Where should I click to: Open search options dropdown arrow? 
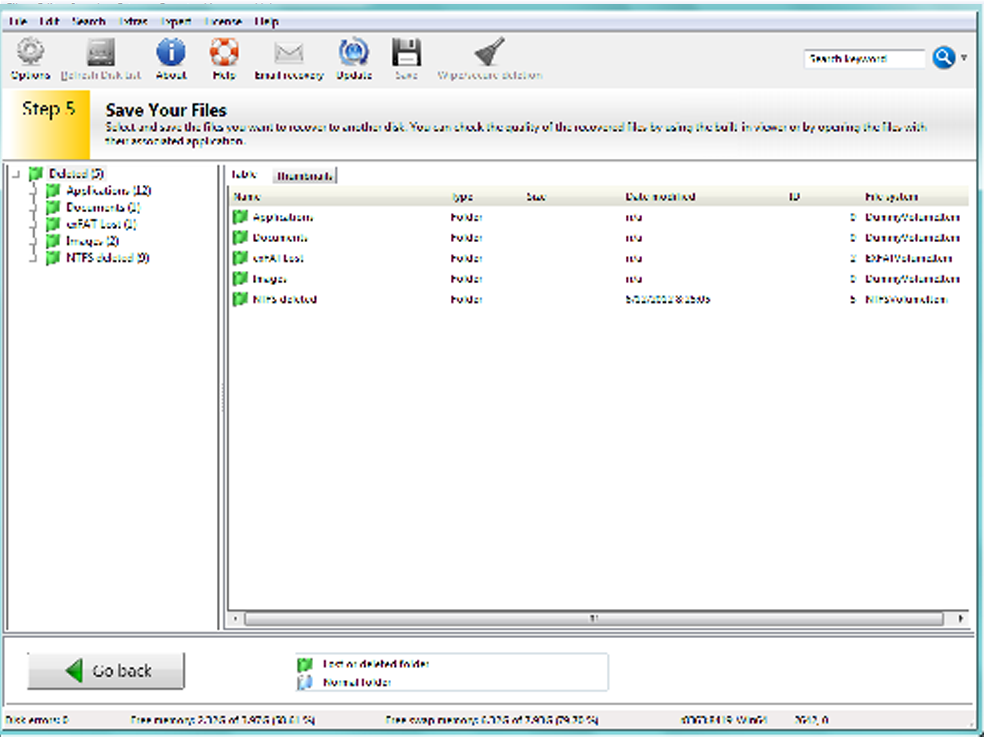[x=964, y=59]
